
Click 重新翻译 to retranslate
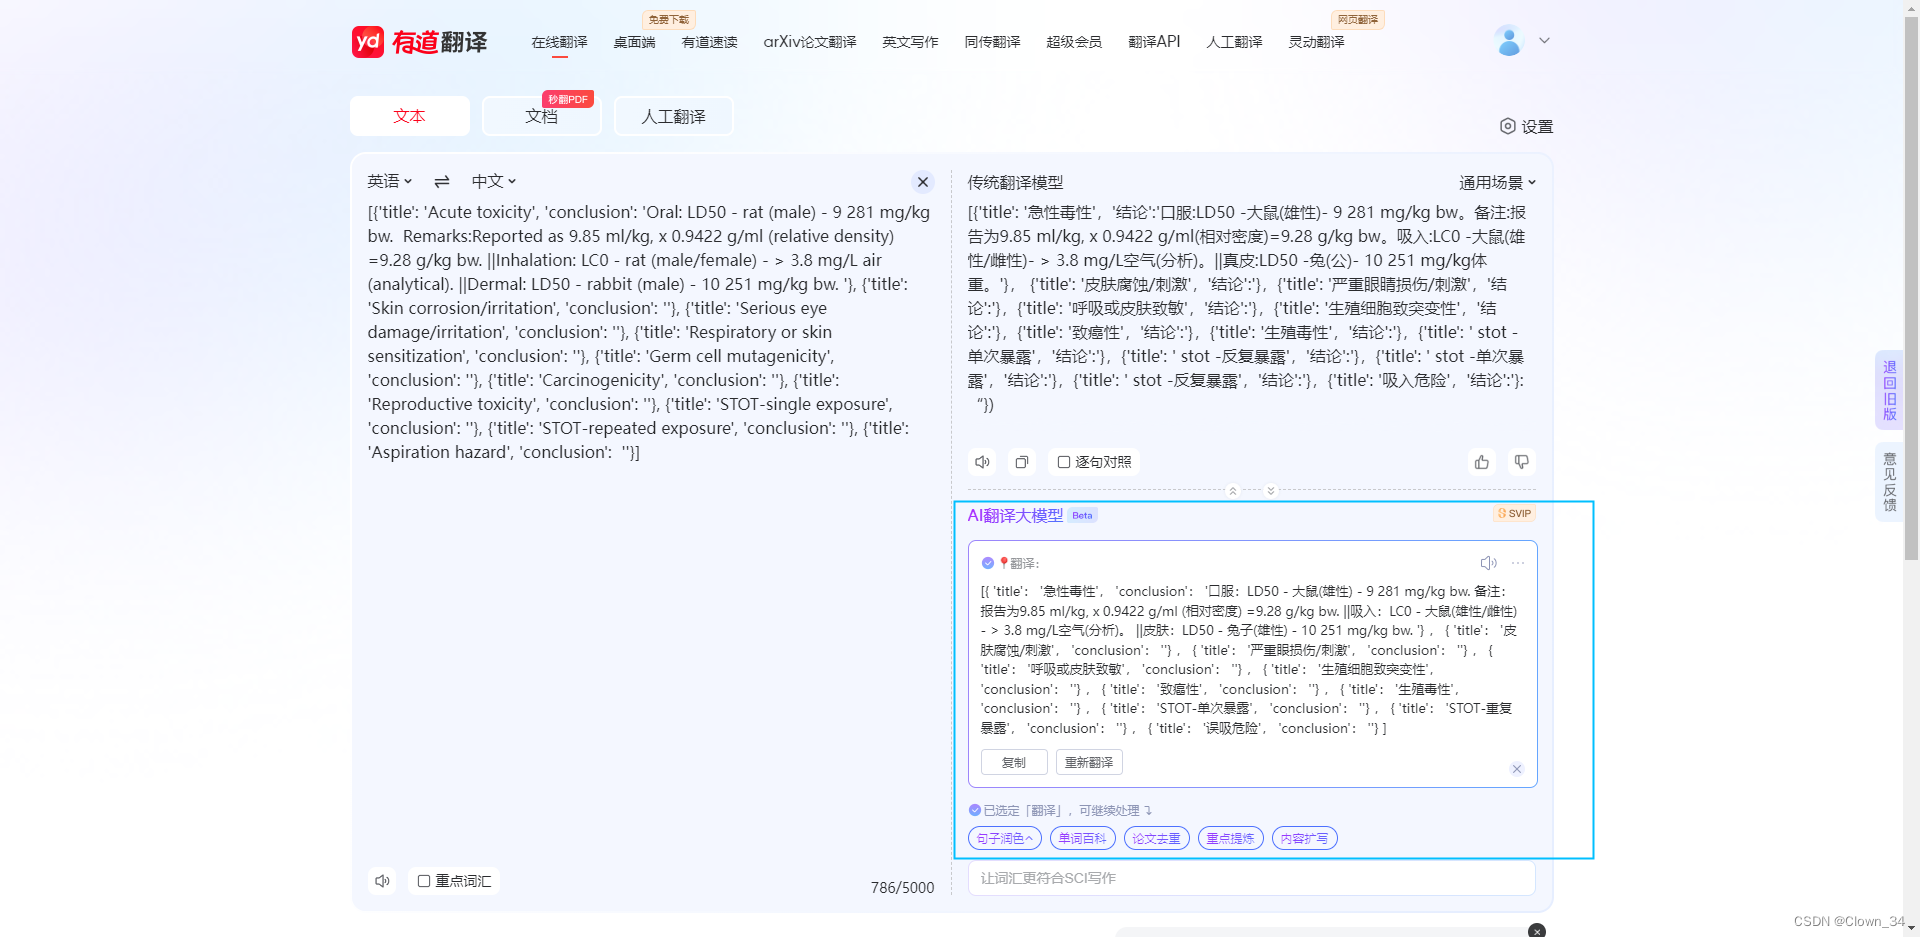point(1089,762)
